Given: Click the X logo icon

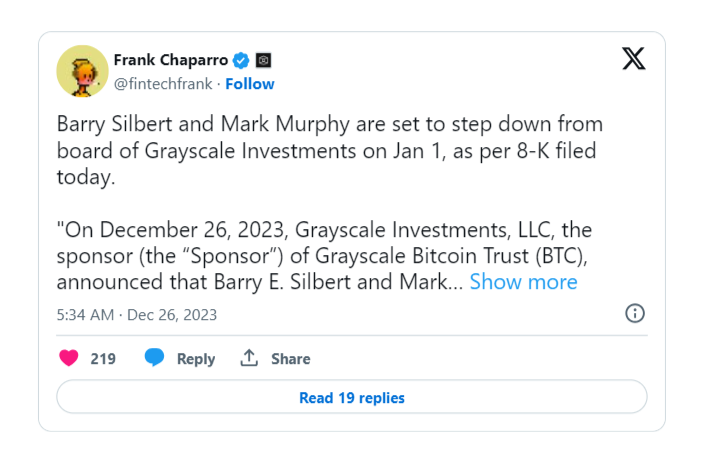Looking at the screenshot, I should tap(633, 59).
